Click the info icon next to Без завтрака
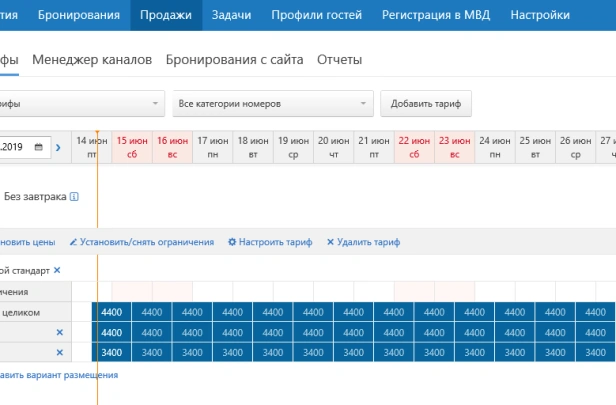 (x=74, y=197)
